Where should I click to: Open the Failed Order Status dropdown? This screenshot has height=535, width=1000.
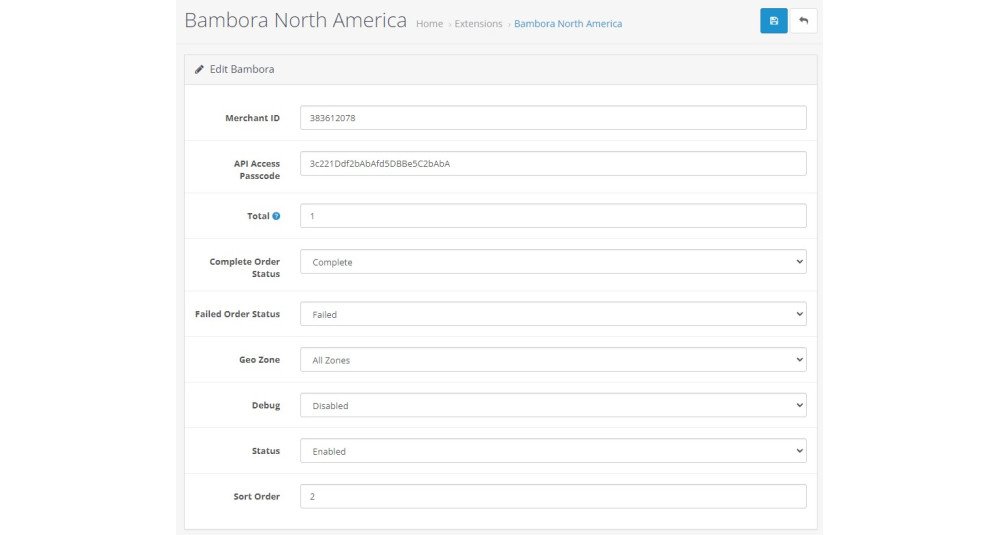pyautogui.click(x=553, y=314)
